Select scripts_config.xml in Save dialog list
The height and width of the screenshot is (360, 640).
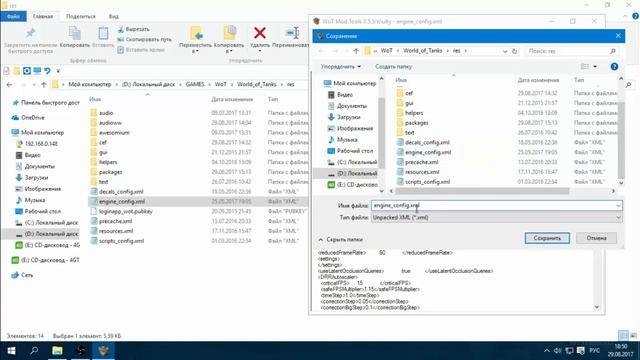pos(427,182)
